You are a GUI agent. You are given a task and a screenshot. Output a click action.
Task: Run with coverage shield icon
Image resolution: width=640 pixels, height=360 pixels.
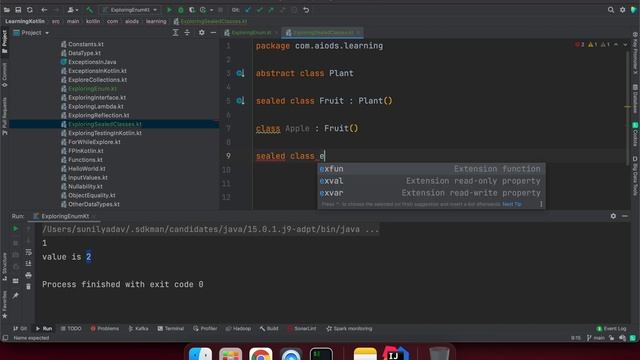(191, 10)
